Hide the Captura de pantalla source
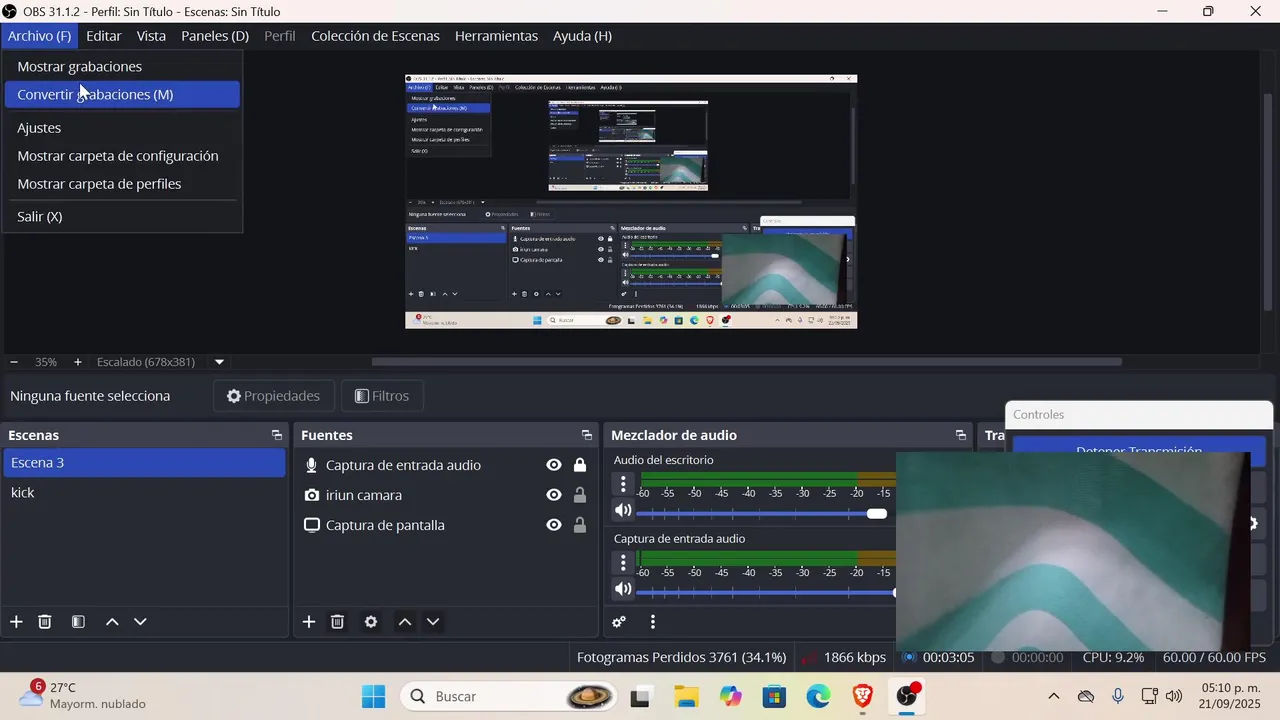Image resolution: width=1280 pixels, height=720 pixels. pyautogui.click(x=554, y=525)
